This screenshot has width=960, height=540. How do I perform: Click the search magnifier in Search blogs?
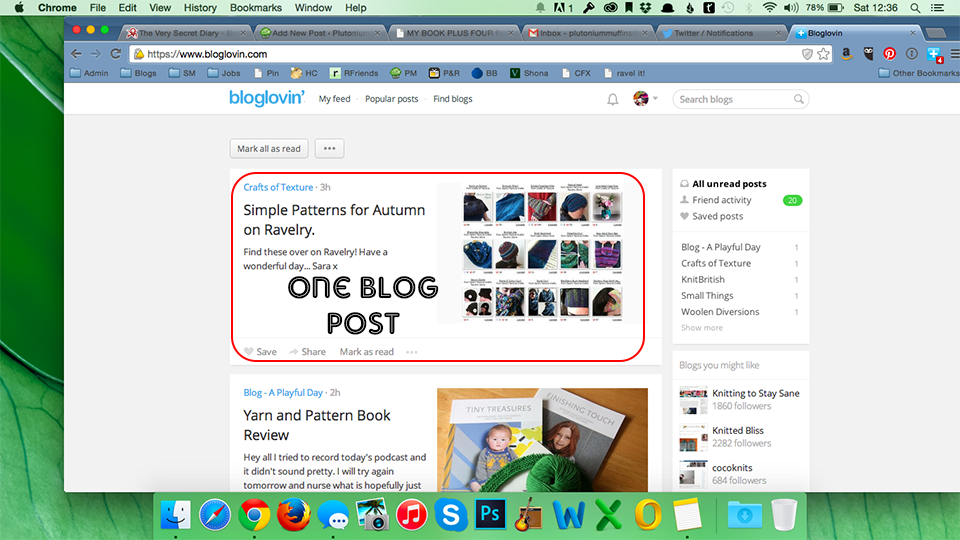[798, 99]
